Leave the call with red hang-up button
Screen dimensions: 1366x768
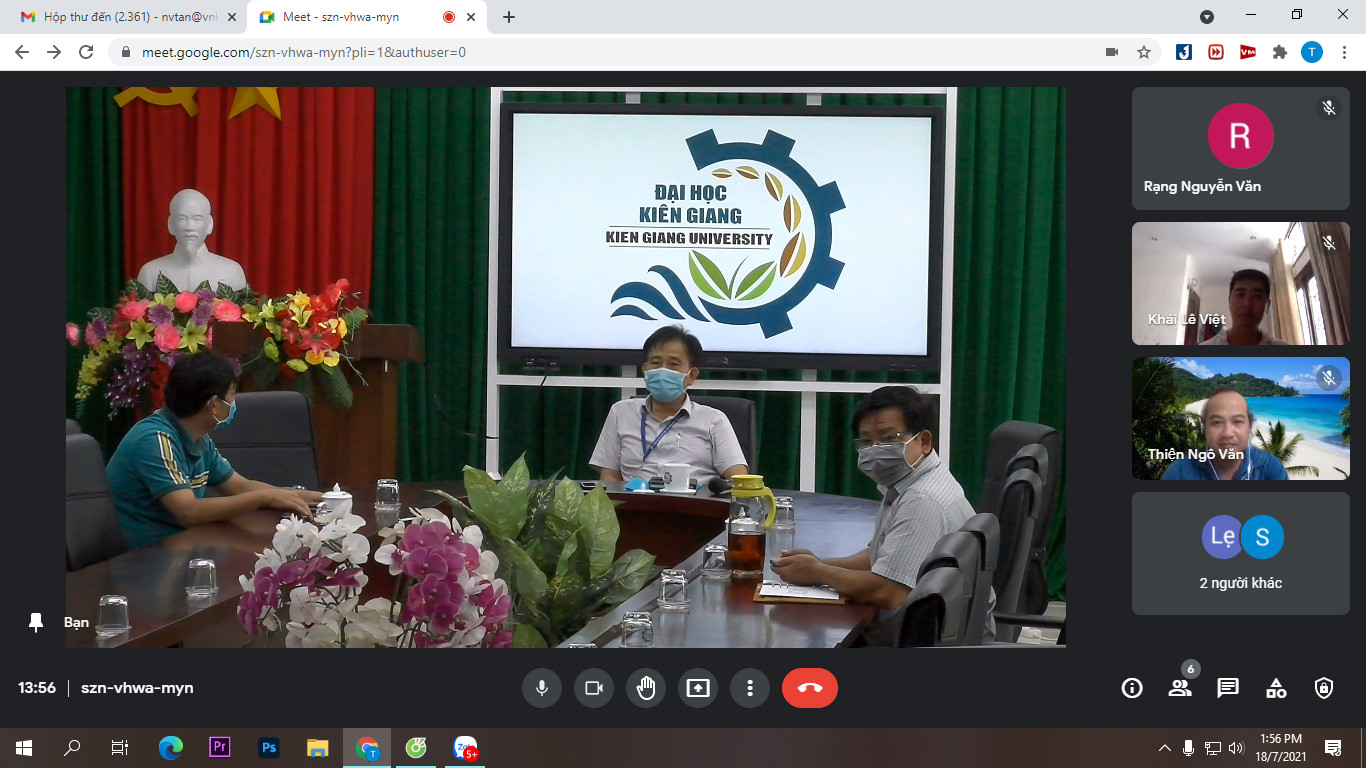tap(810, 688)
